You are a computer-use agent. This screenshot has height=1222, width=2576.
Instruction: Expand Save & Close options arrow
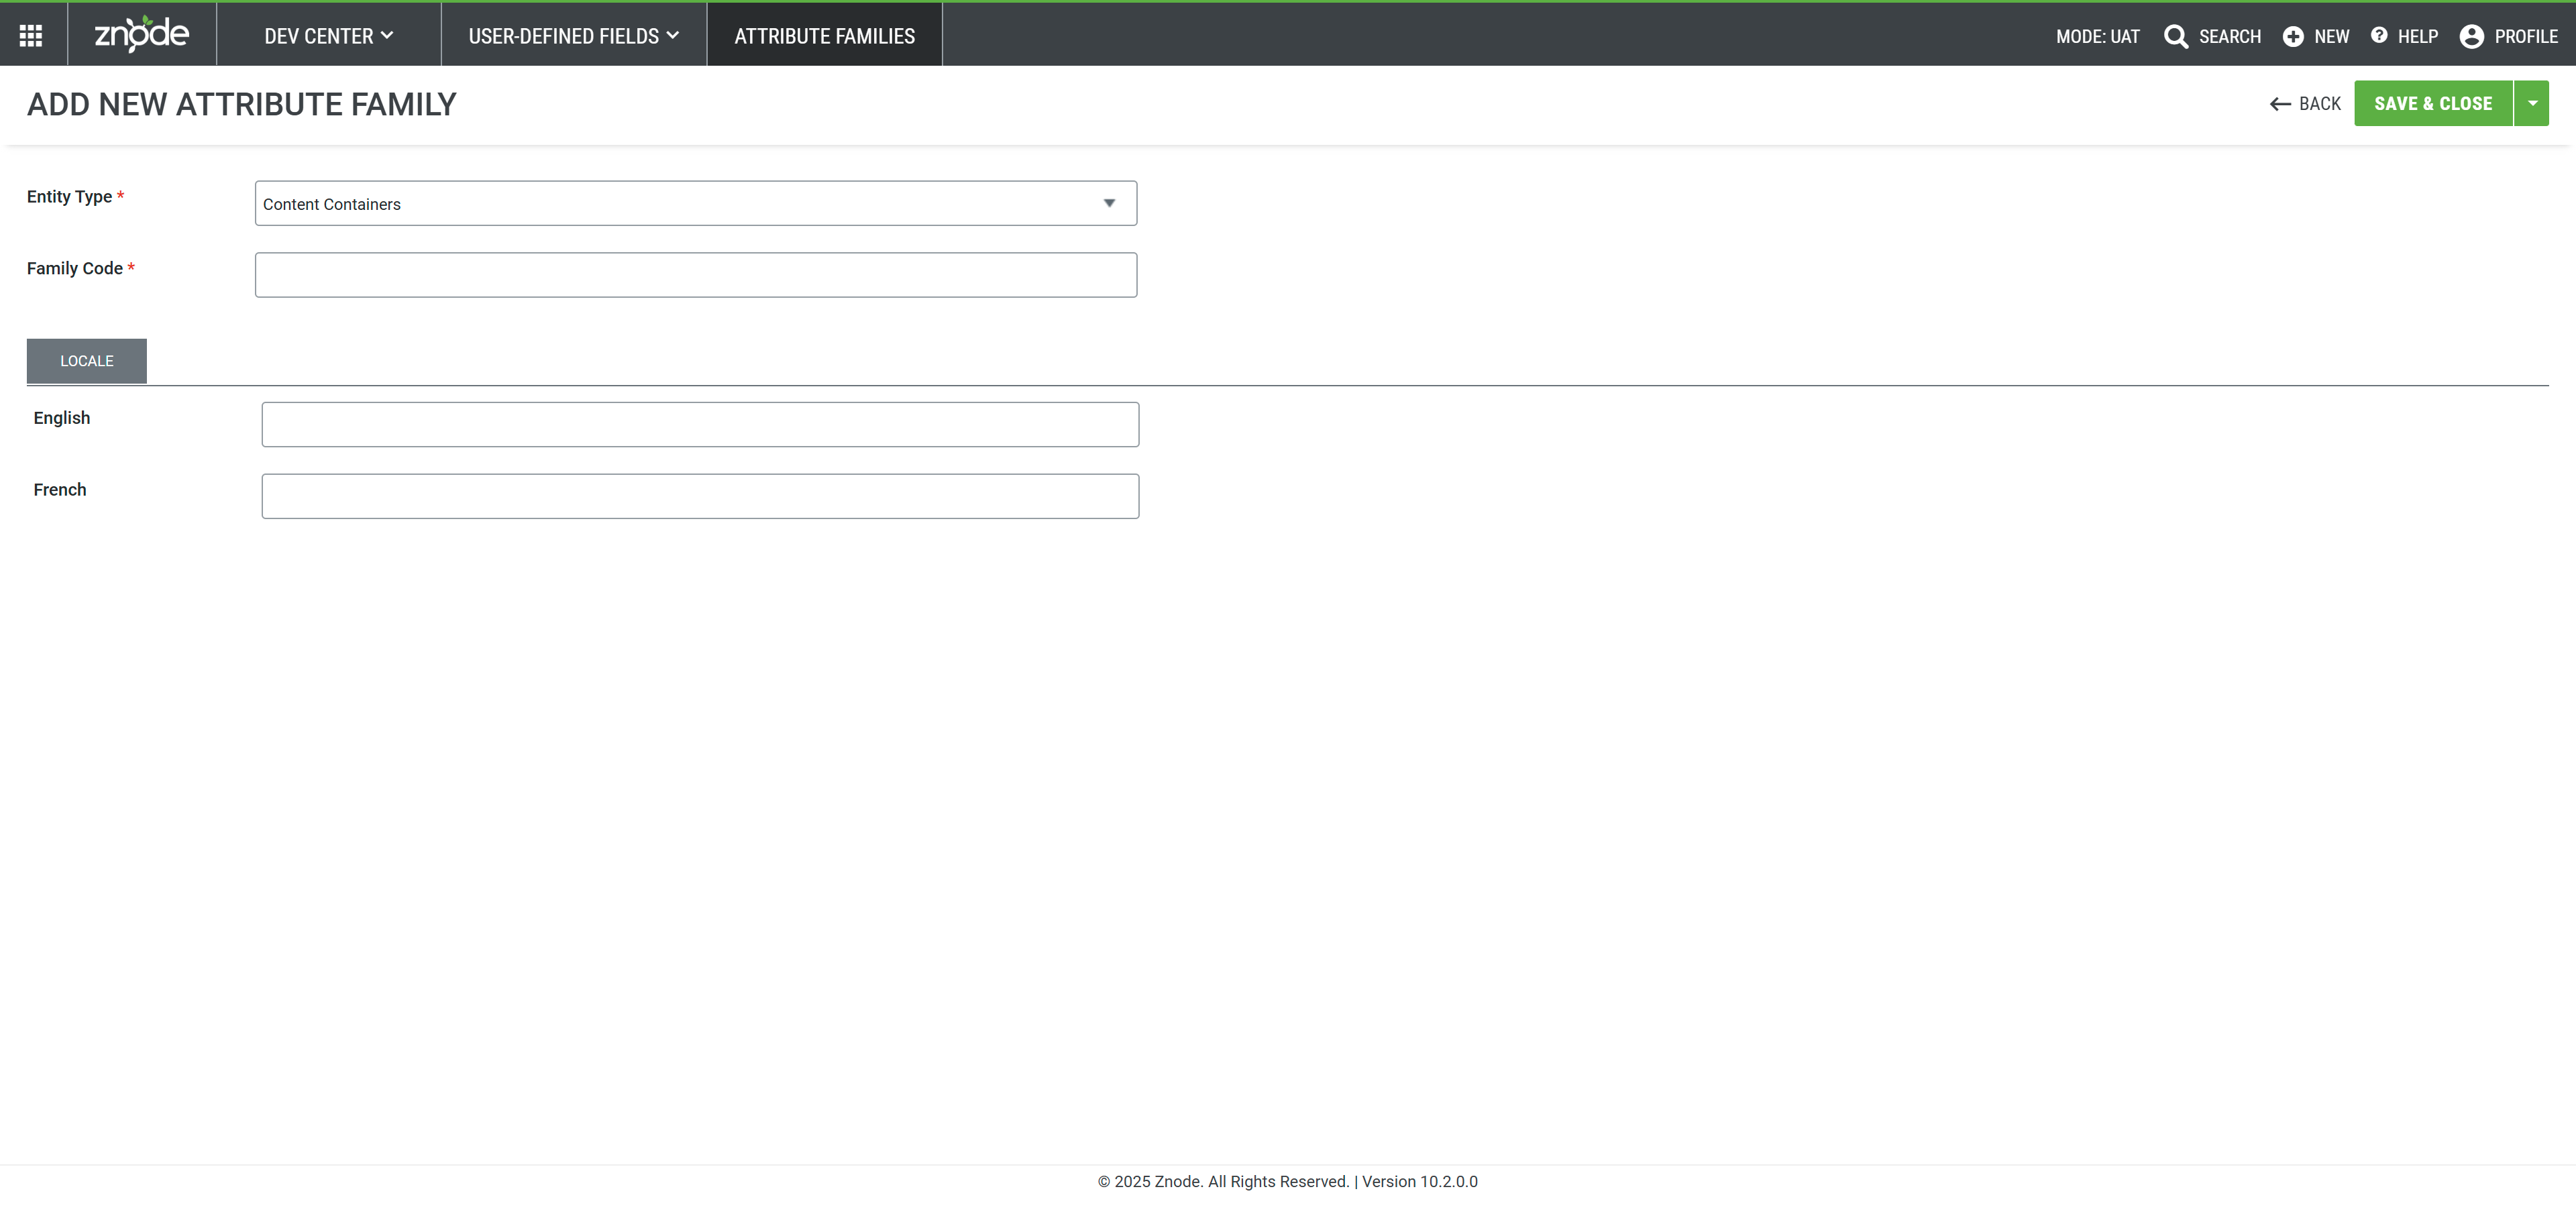pos(2532,103)
